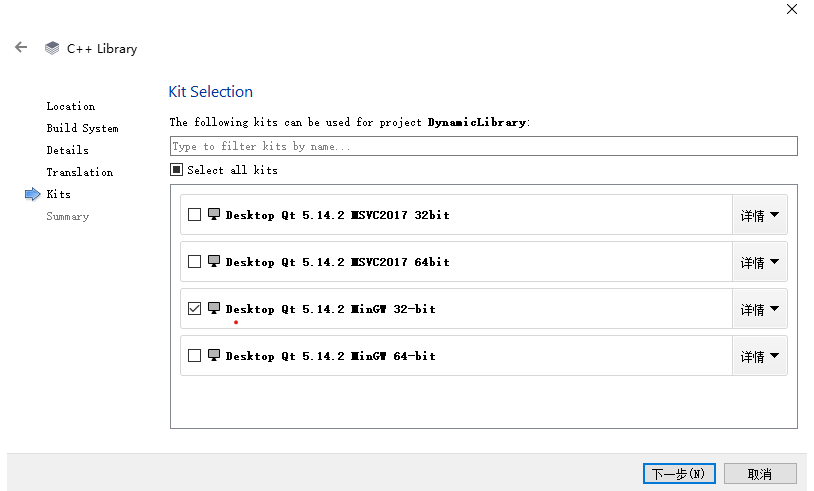Viewport: 814px width, 491px height.
Task: Click monitor icon of MinGW 64-bit kit
Action: 214,355
